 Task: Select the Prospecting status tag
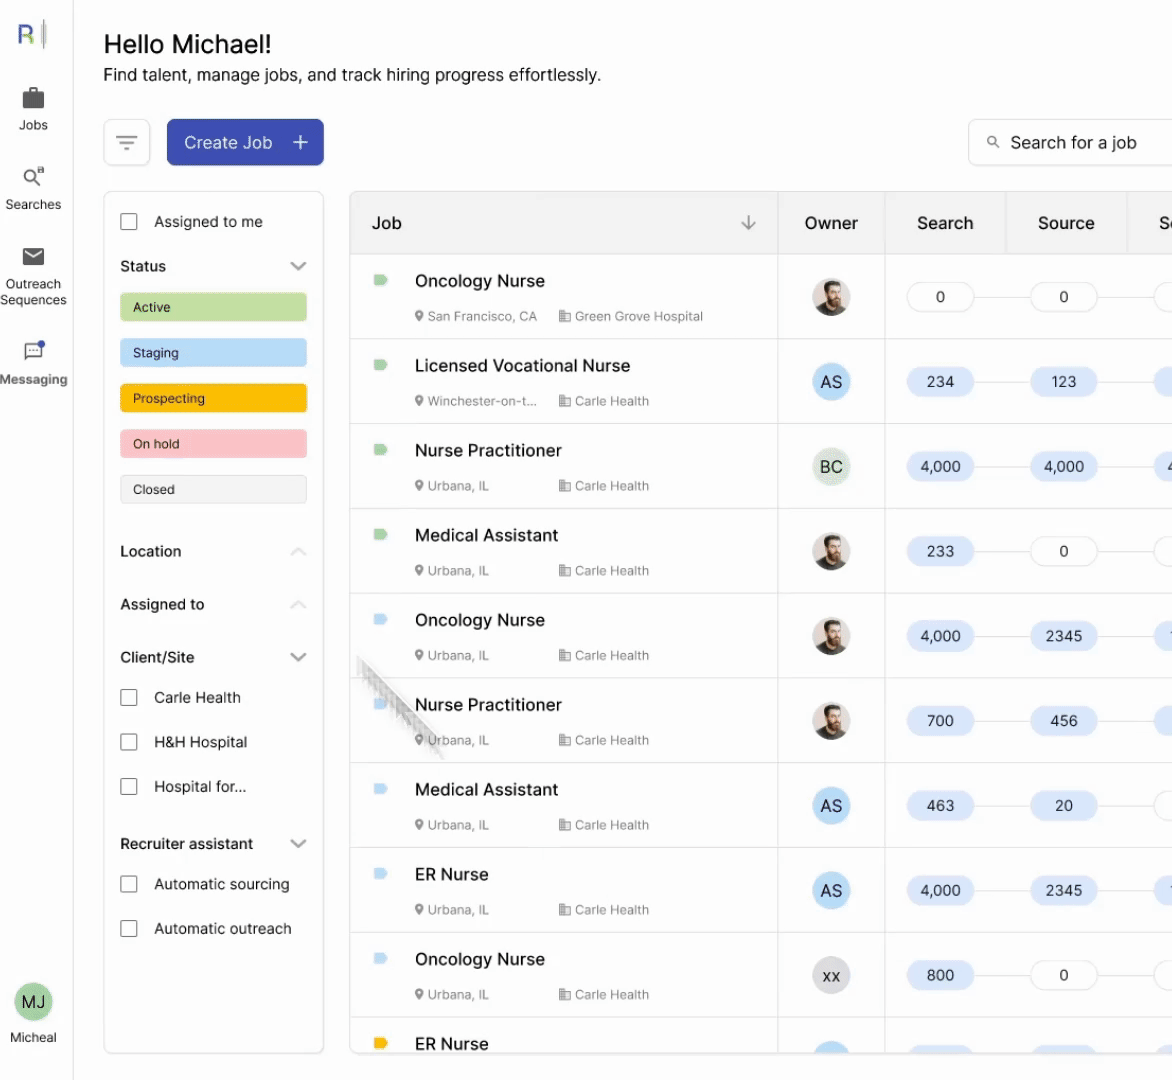[213, 398]
